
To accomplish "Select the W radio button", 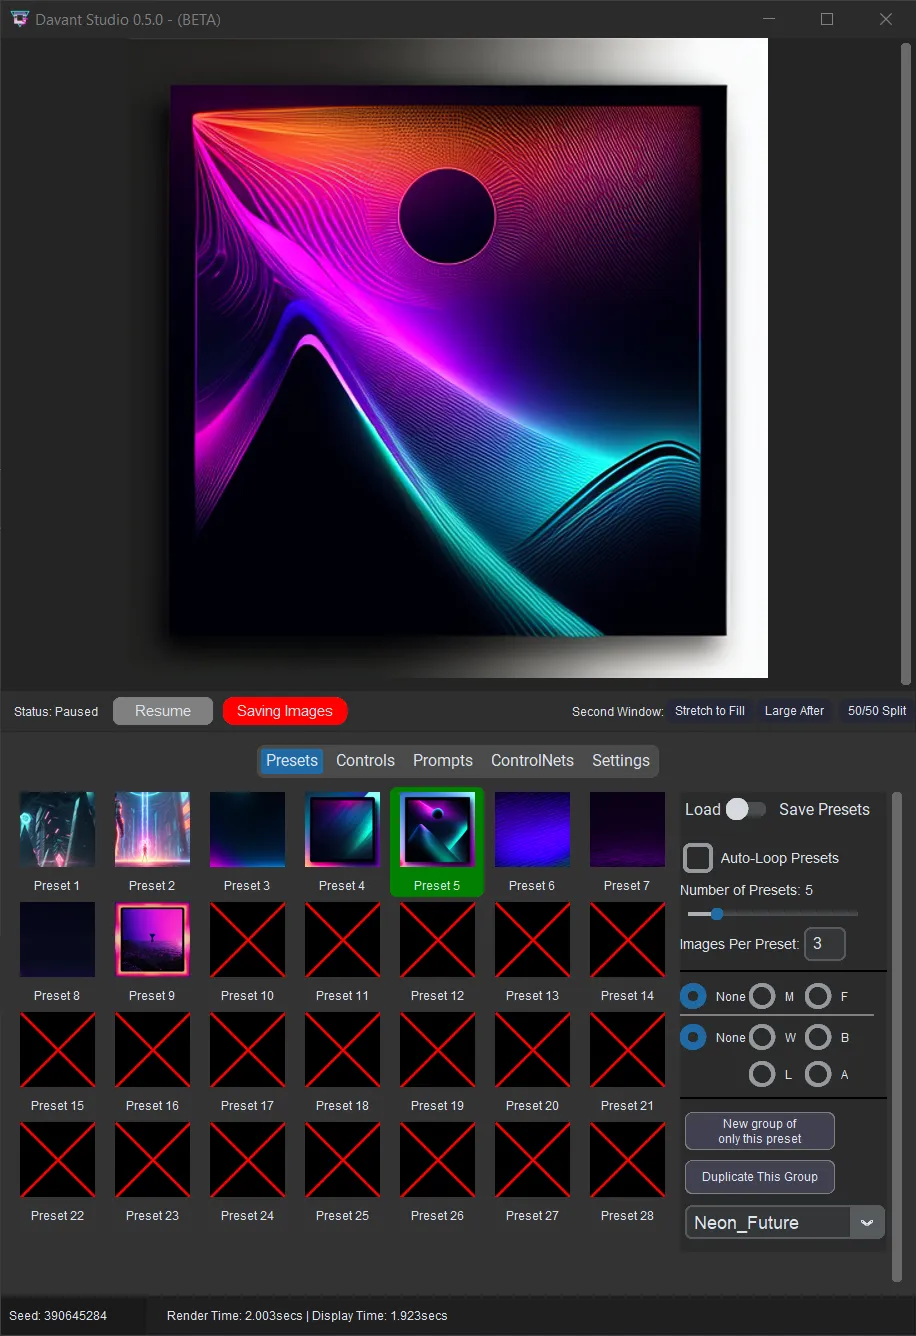I will click(762, 1037).
